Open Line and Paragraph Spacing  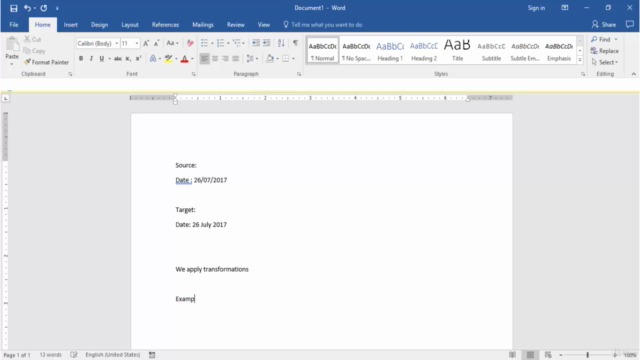click(x=250, y=59)
